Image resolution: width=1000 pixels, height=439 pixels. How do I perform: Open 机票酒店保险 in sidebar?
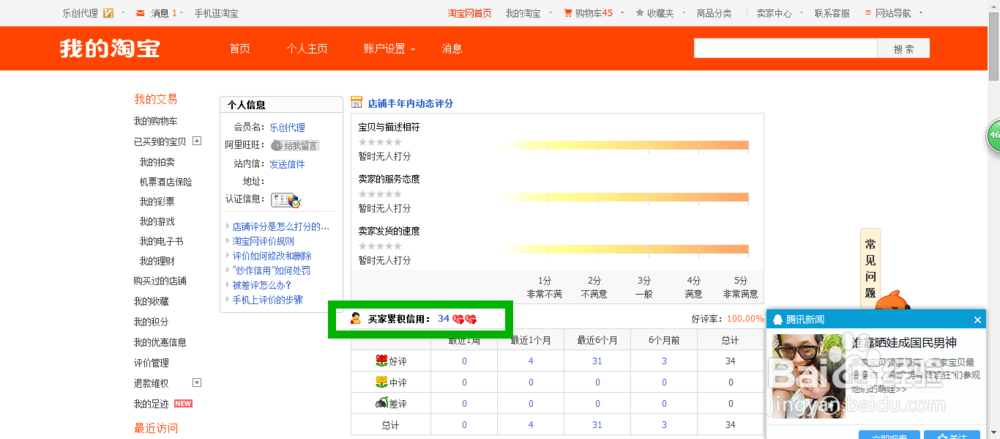coord(166,182)
